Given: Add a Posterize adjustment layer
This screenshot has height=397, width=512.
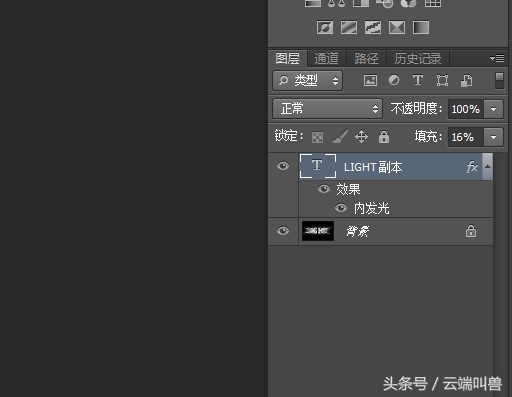Looking at the screenshot, I should pyautogui.click(x=349, y=28).
